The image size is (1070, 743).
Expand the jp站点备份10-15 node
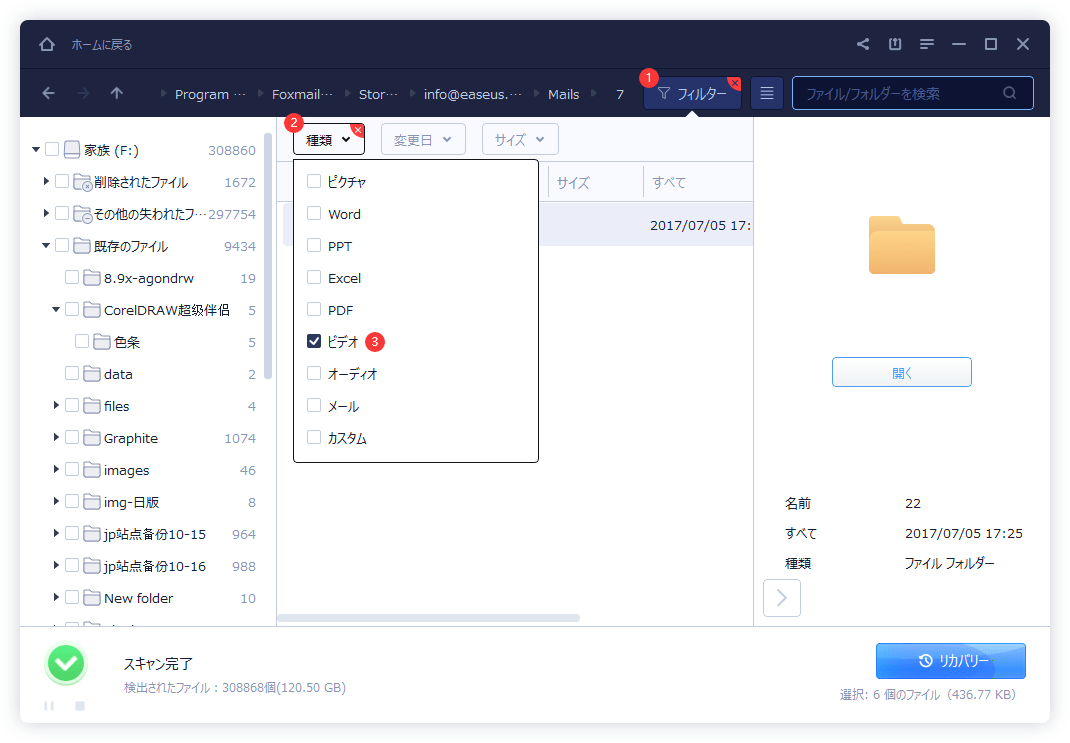coord(56,534)
